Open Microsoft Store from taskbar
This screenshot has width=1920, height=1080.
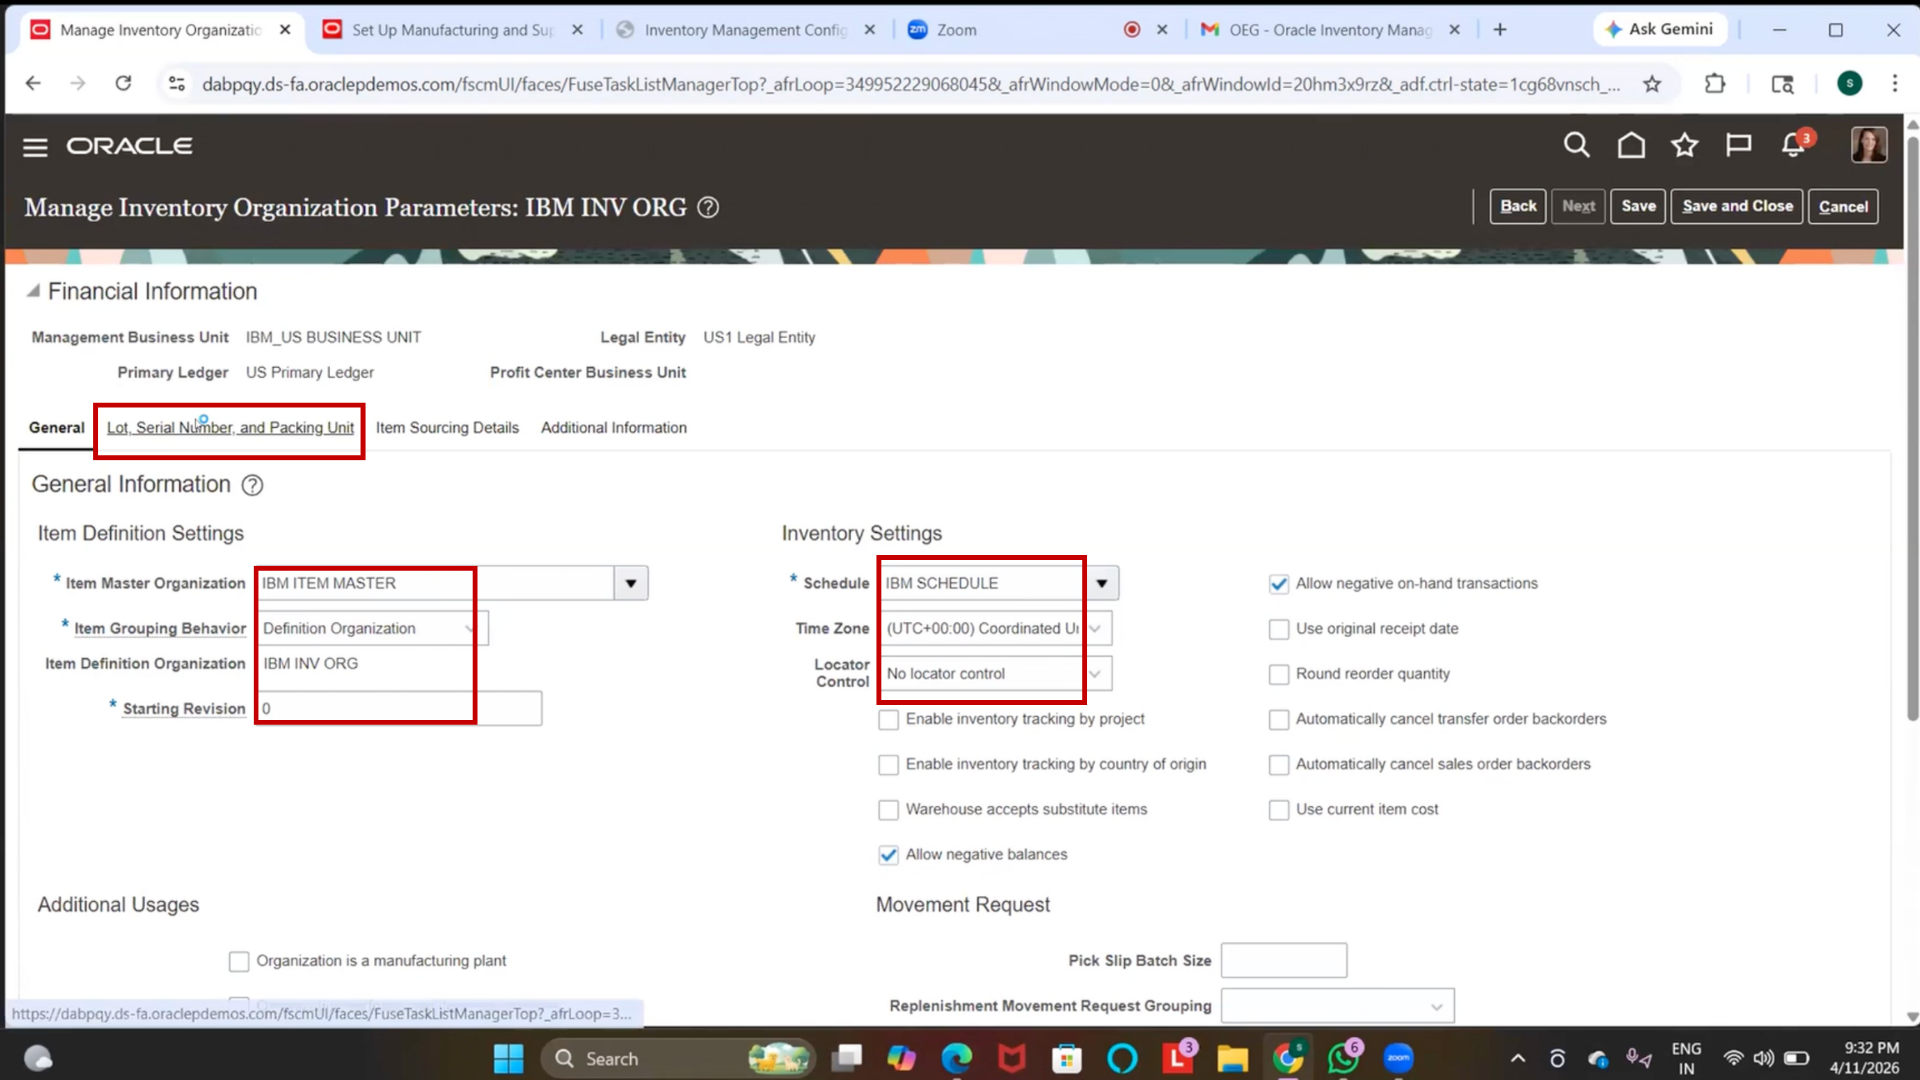1066,1058
